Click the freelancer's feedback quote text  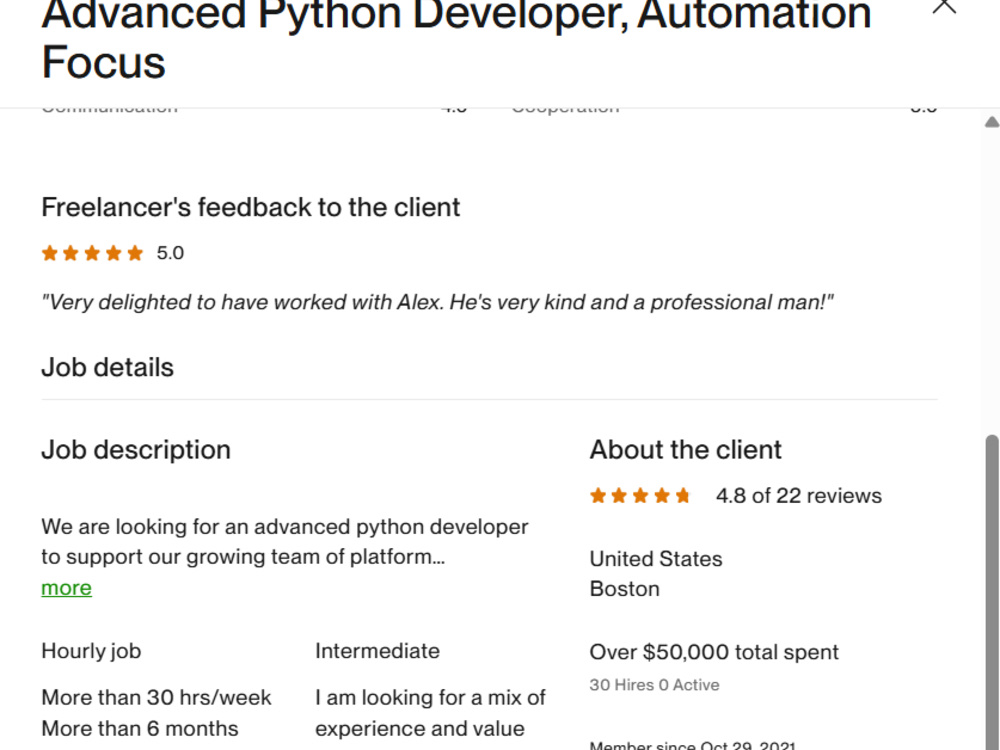pyautogui.click(x=437, y=302)
